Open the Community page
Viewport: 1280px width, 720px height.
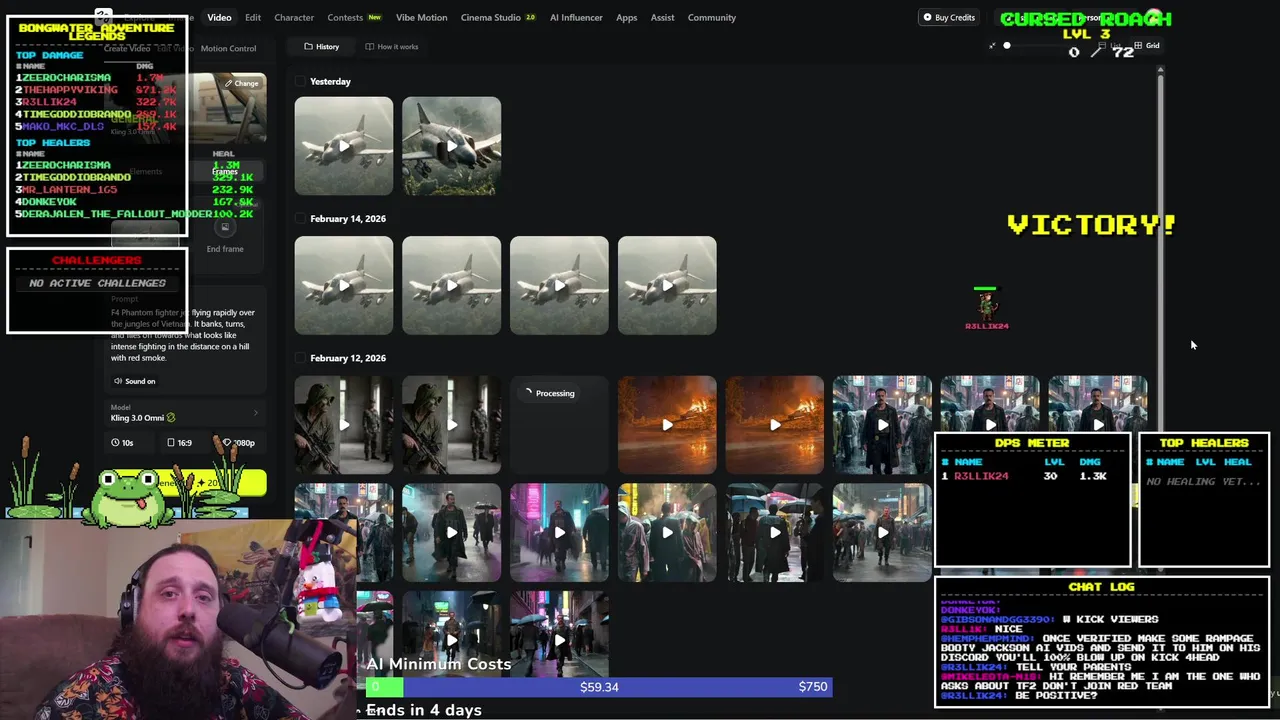click(711, 17)
